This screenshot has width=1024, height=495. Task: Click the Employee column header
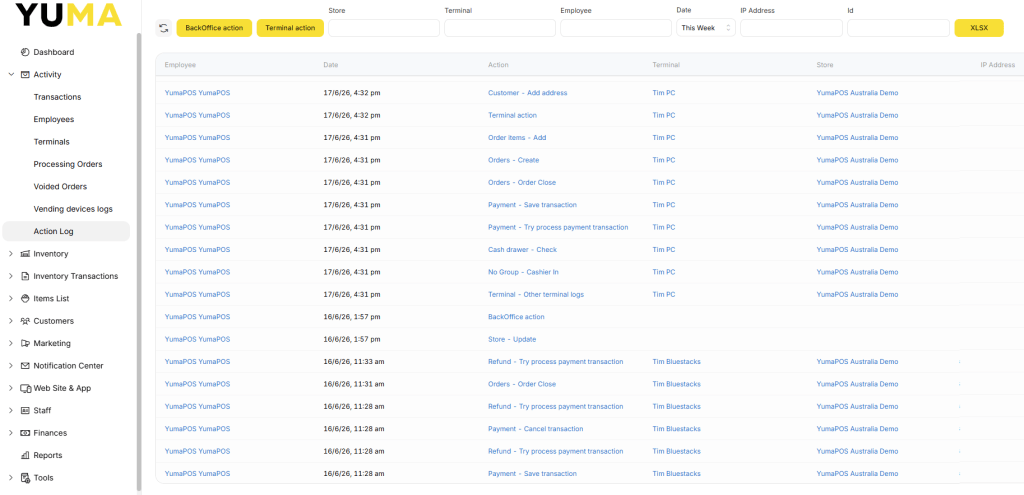[x=180, y=65]
